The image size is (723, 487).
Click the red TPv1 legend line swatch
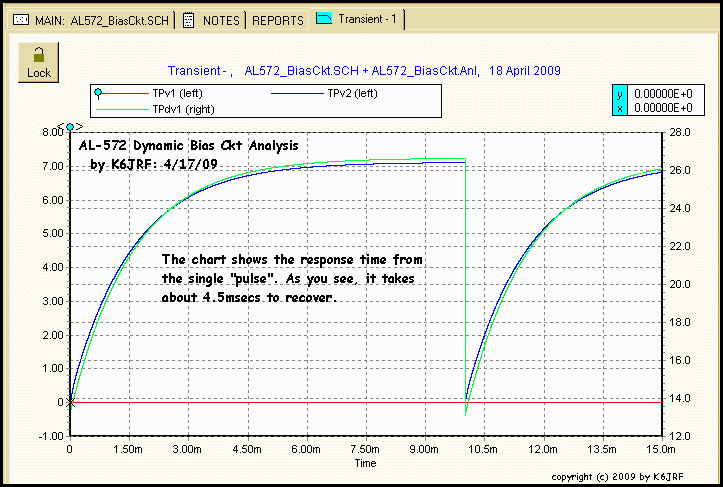click(x=125, y=94)
